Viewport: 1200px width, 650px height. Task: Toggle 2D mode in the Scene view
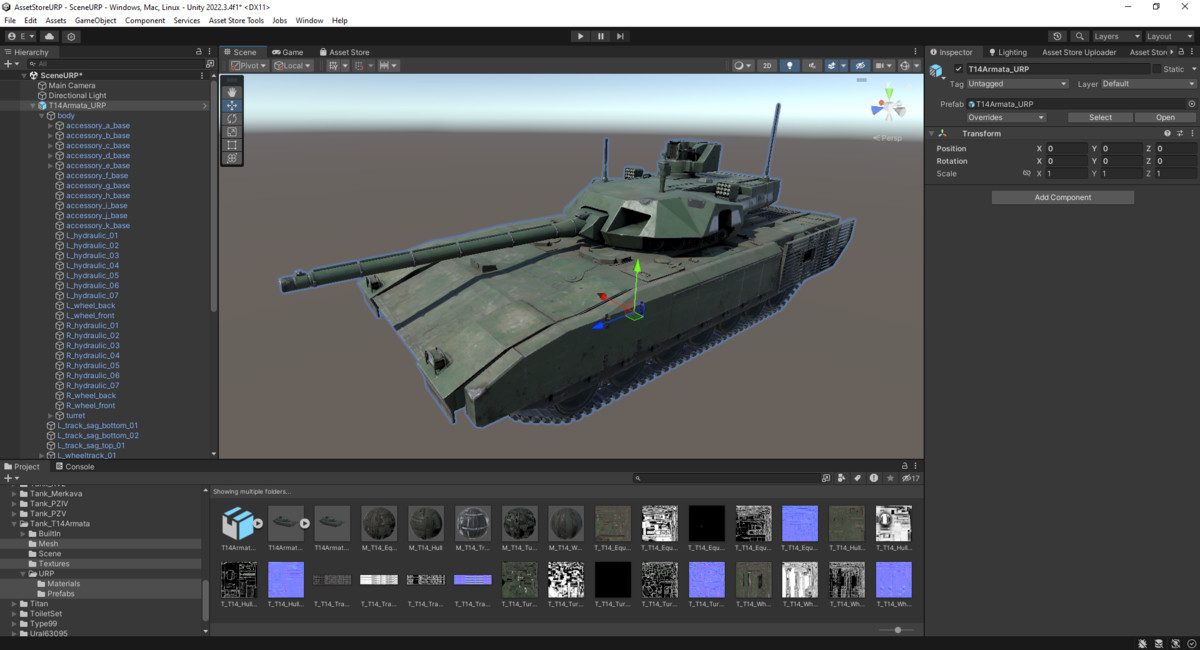(x=766, y=65)
